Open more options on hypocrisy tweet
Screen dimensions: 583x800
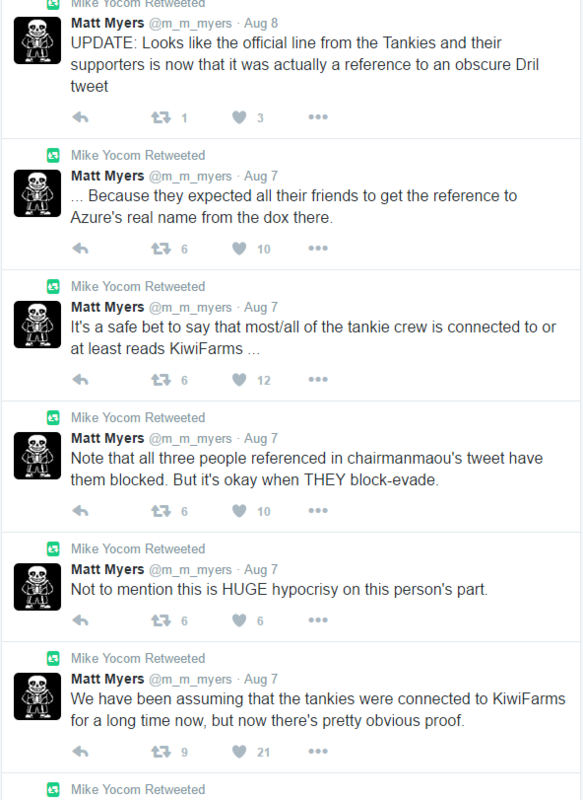coord(318,620)
